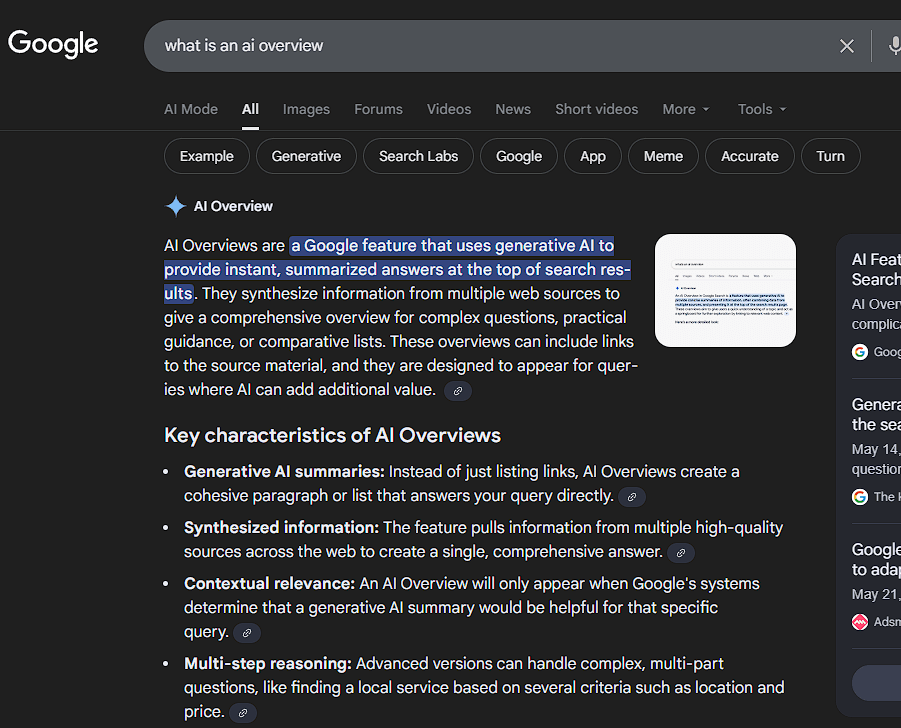Open source link after Generative AI summaries
The width and height of the screenshot is (901, 728).
pos(631,496)
